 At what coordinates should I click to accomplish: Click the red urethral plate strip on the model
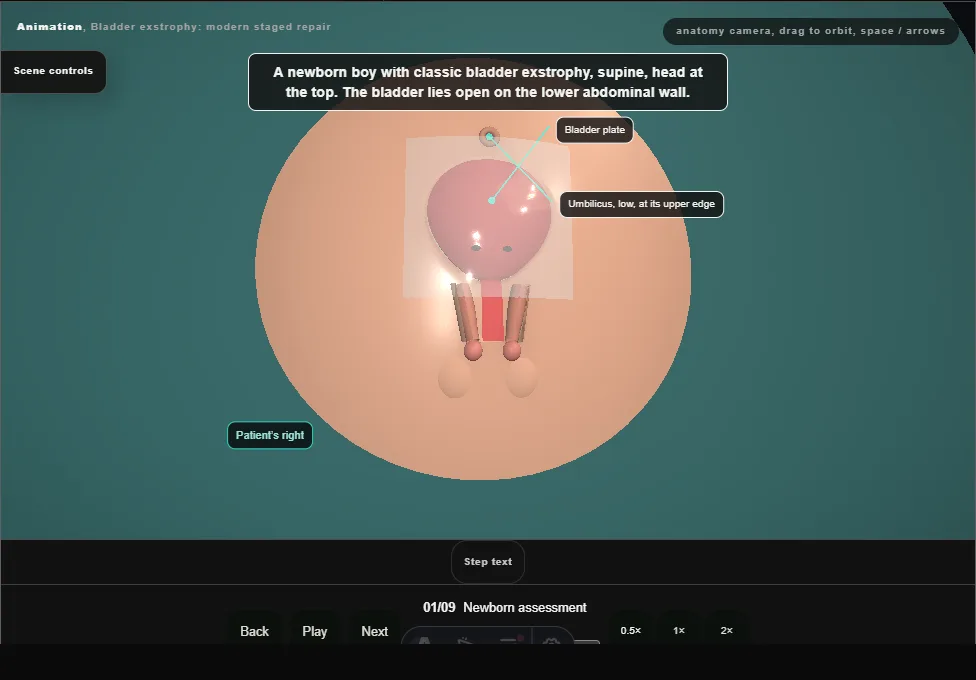(492, 318)
